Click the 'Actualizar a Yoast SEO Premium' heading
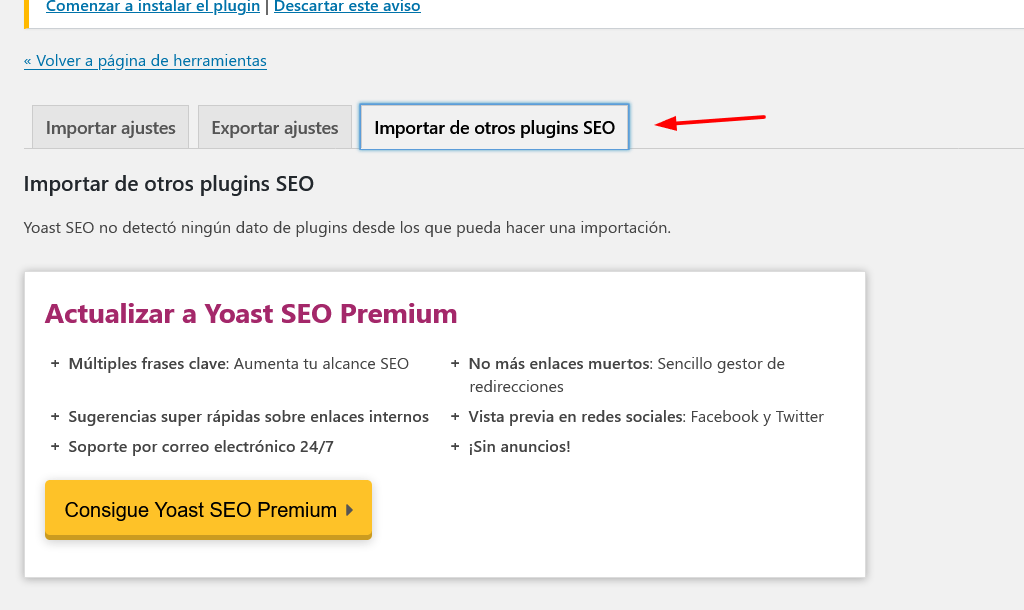This screenshot has height=610, width=1024. (x=251, y=313)
